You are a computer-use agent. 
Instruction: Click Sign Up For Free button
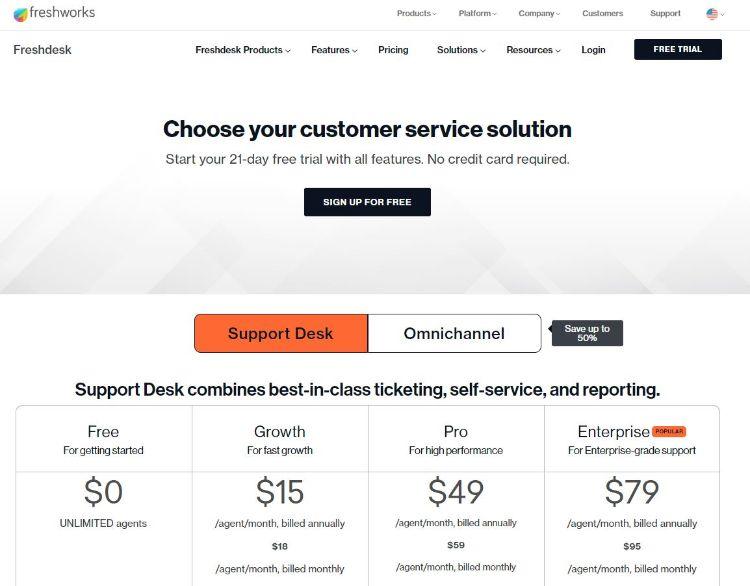(367, 202)
